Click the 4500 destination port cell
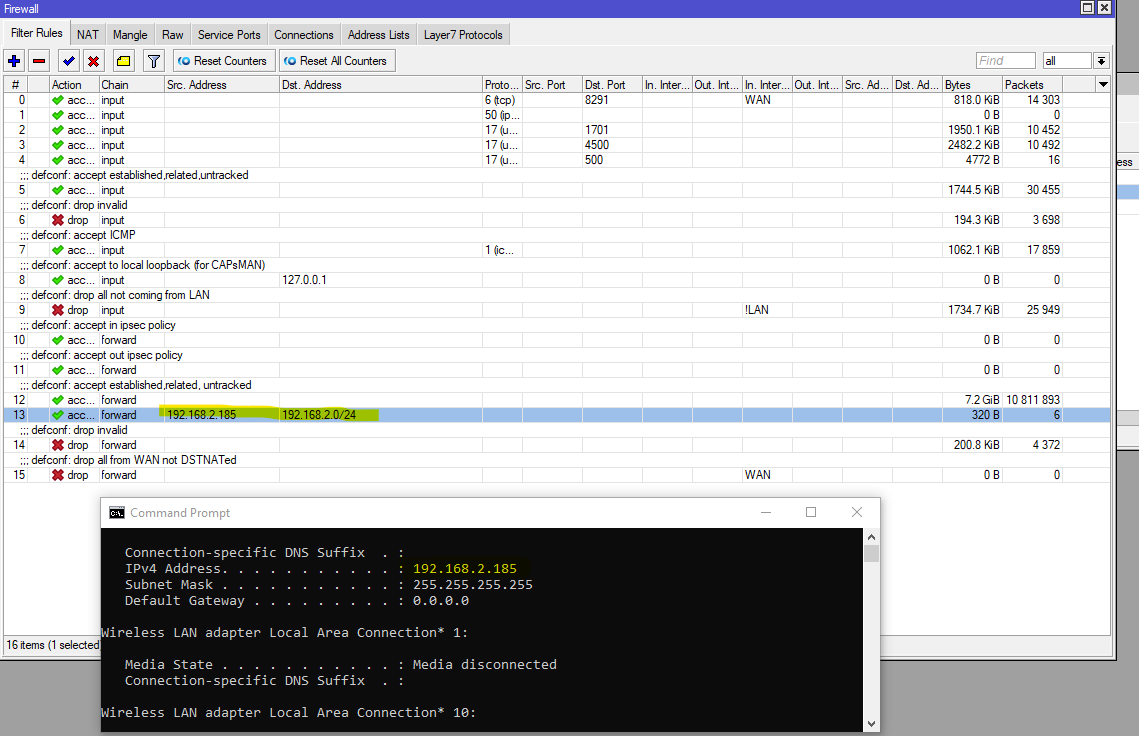The image size is (1139, 736). tap(612, 145)
